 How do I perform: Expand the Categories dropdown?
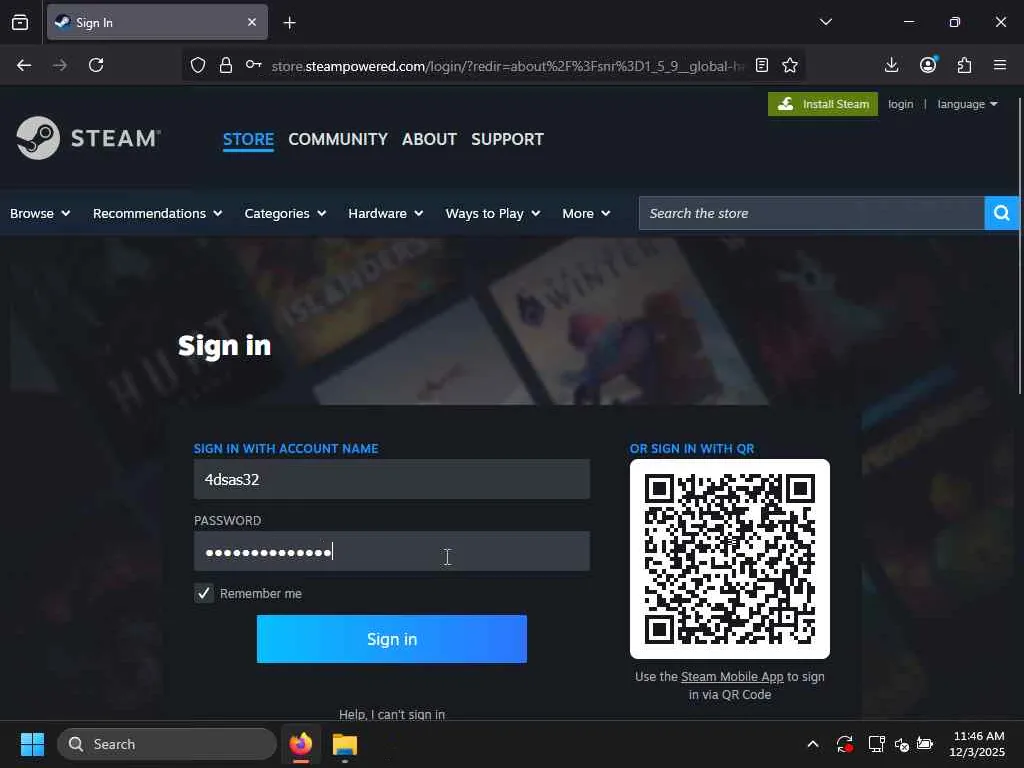click(285, 214)
